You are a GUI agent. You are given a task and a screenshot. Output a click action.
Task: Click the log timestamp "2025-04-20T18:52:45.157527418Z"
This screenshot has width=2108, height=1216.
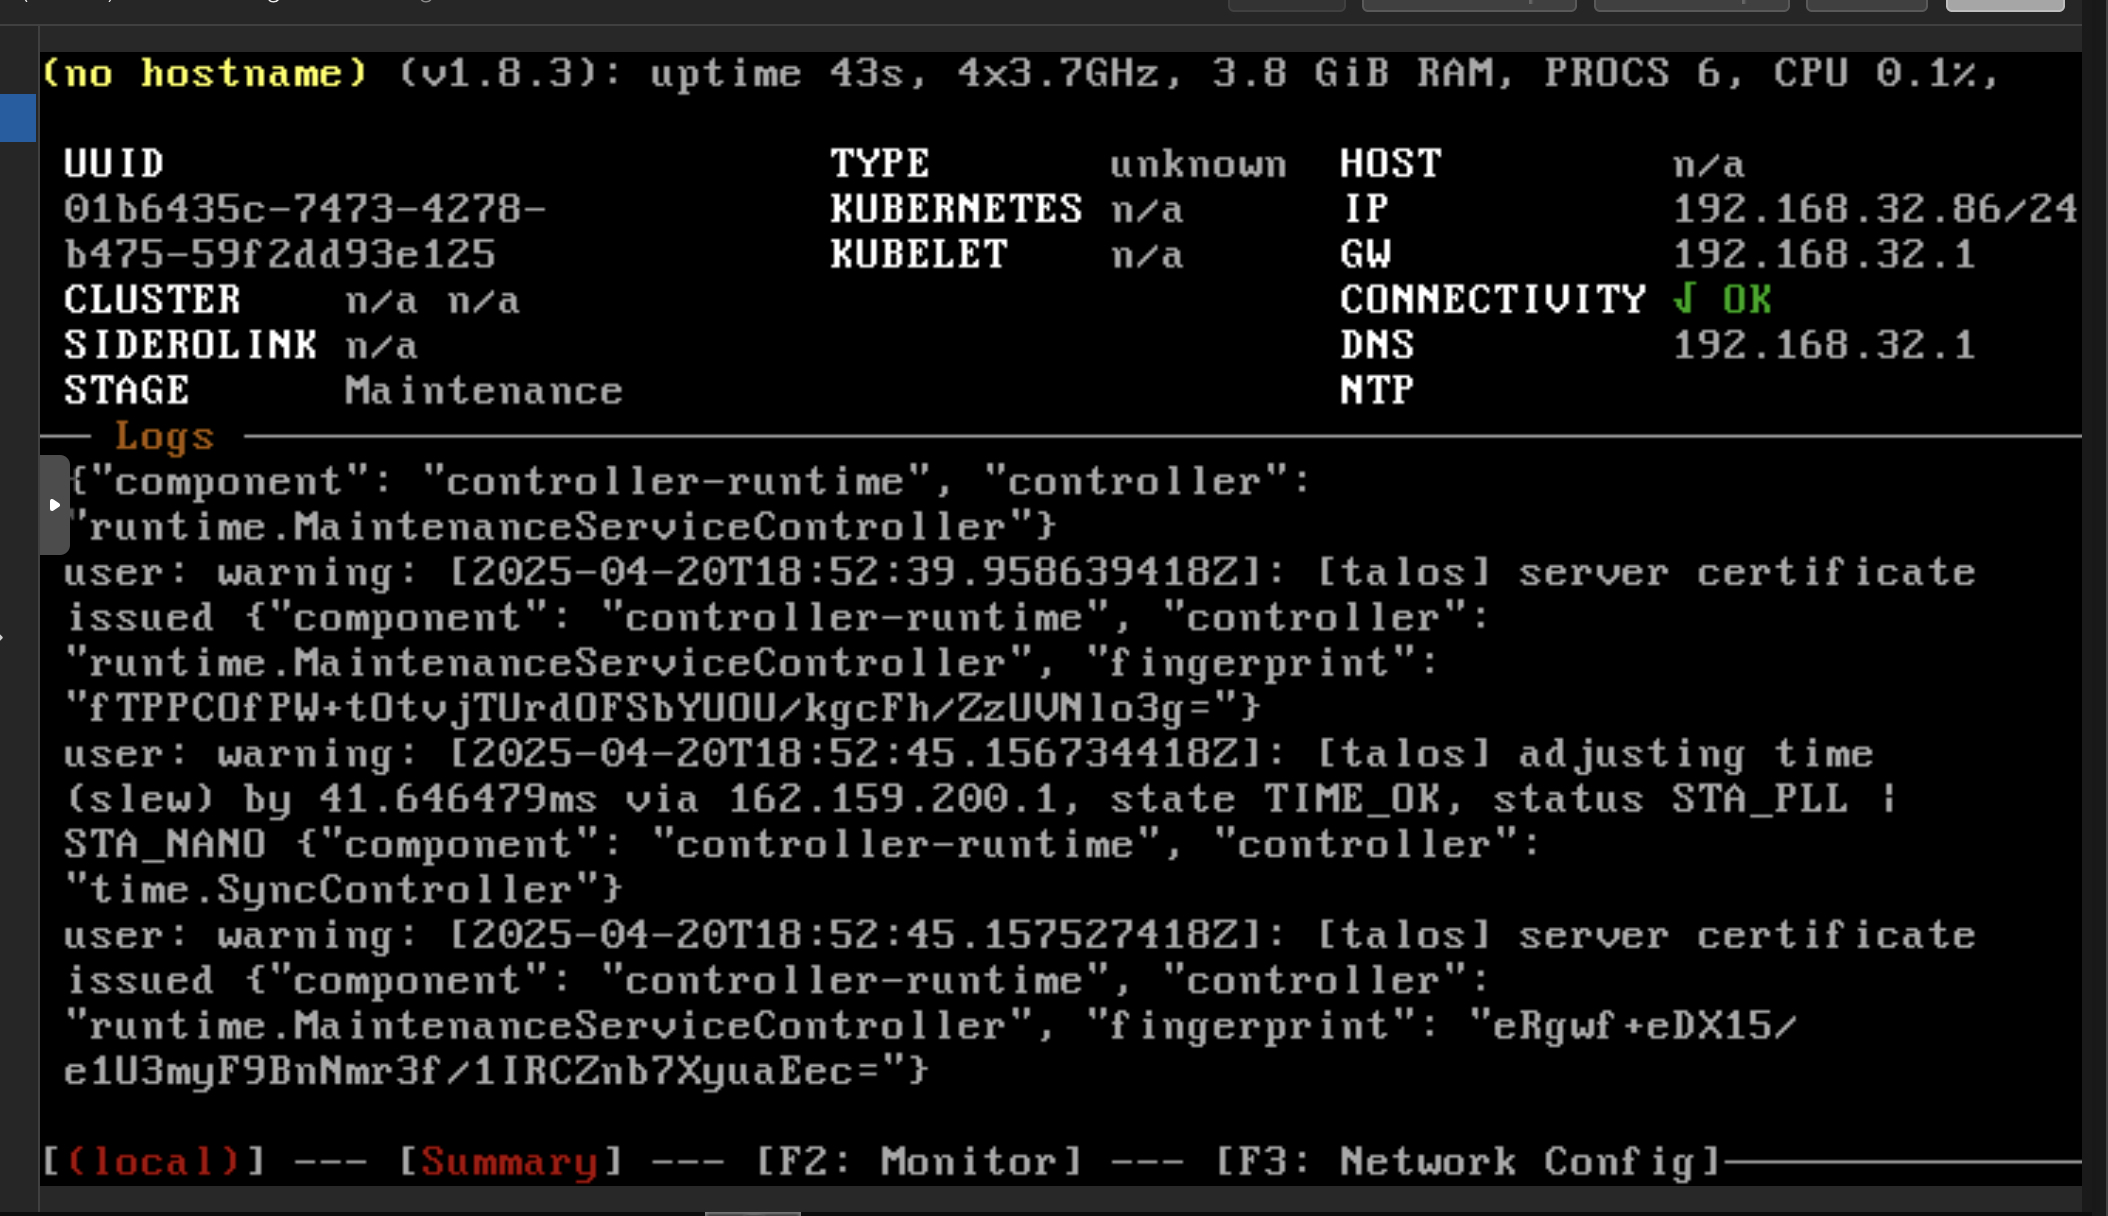854,935
